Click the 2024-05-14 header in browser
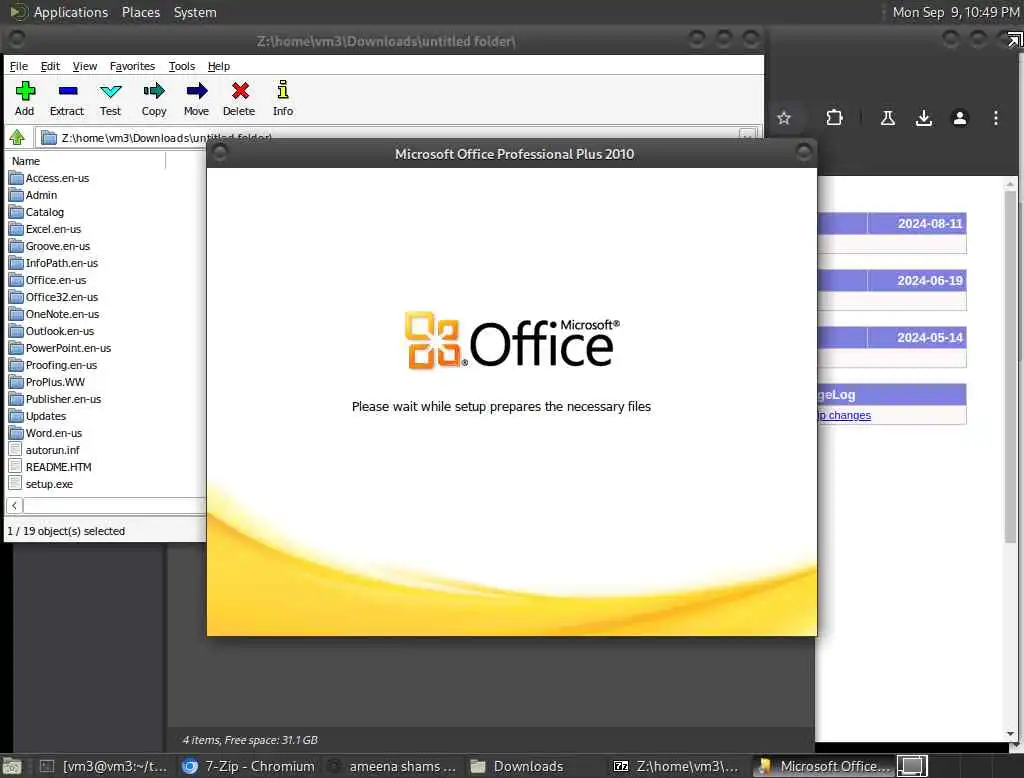The image size is (1024, 778). (929, 337)
